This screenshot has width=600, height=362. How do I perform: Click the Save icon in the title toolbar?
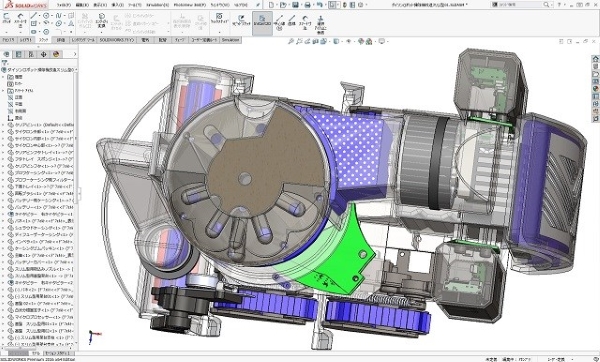[295, 5]
